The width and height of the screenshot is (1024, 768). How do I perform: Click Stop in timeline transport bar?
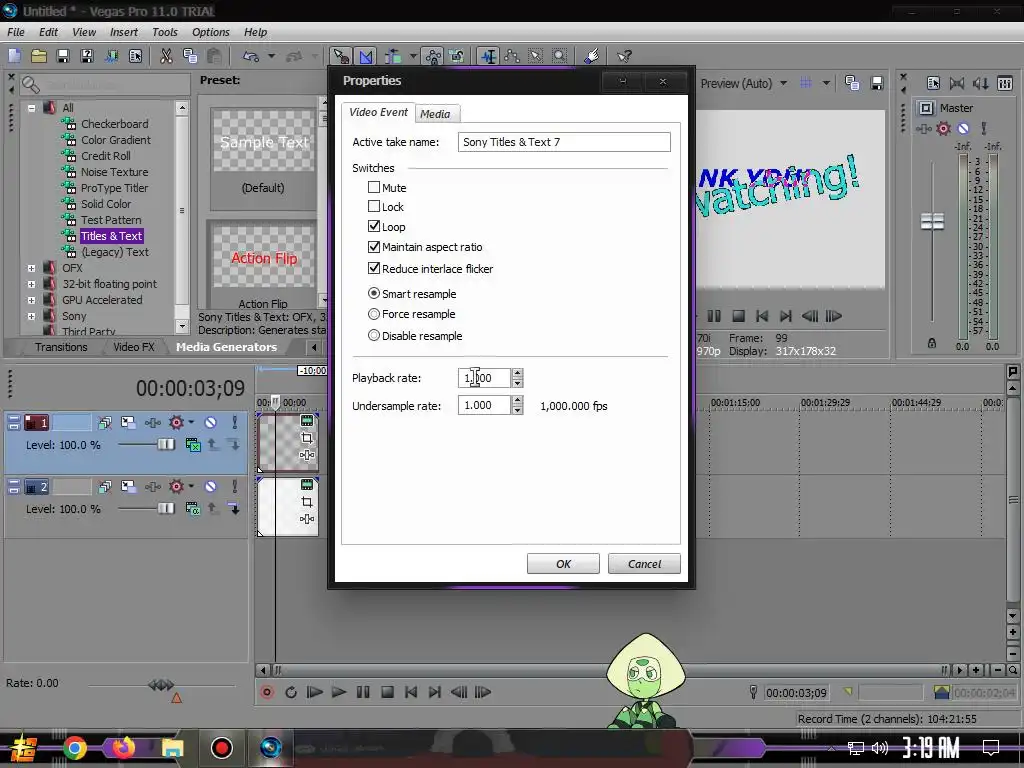[387, 692]
